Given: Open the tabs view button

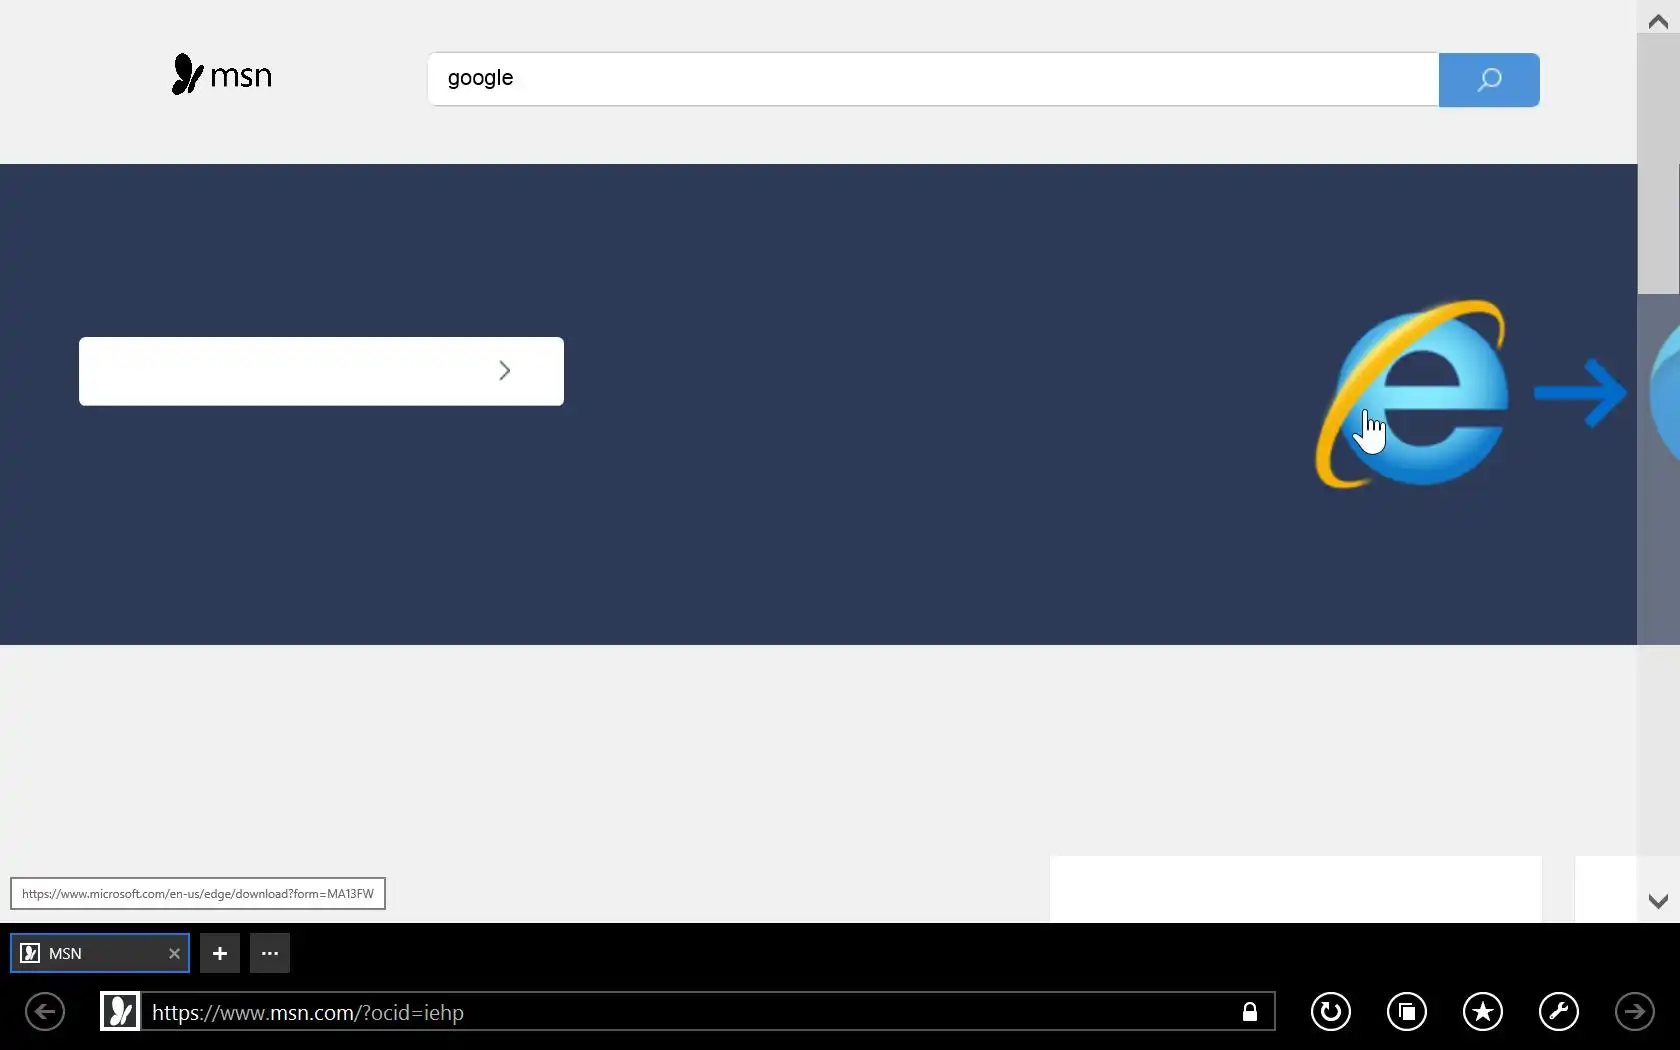Looking at the screenshot, I should tap(1407, 1012).
